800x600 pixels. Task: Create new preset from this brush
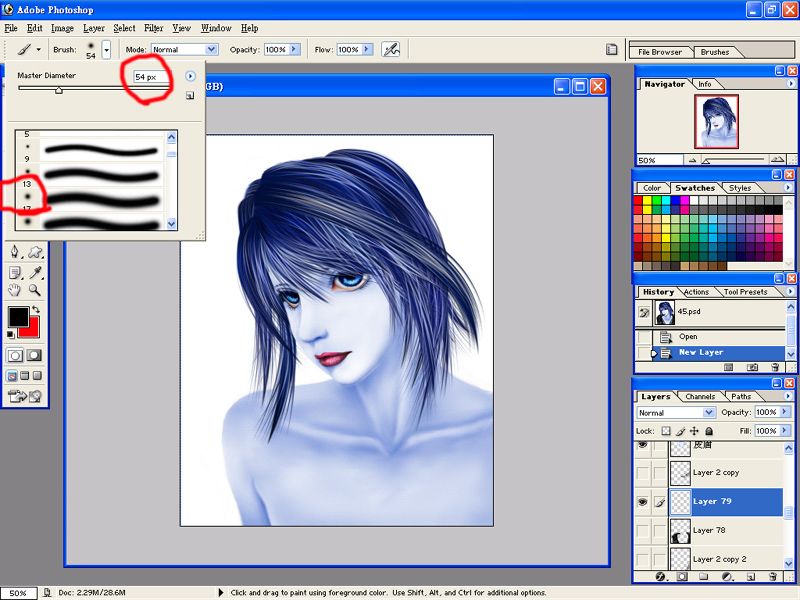click(x=190, y=95)
